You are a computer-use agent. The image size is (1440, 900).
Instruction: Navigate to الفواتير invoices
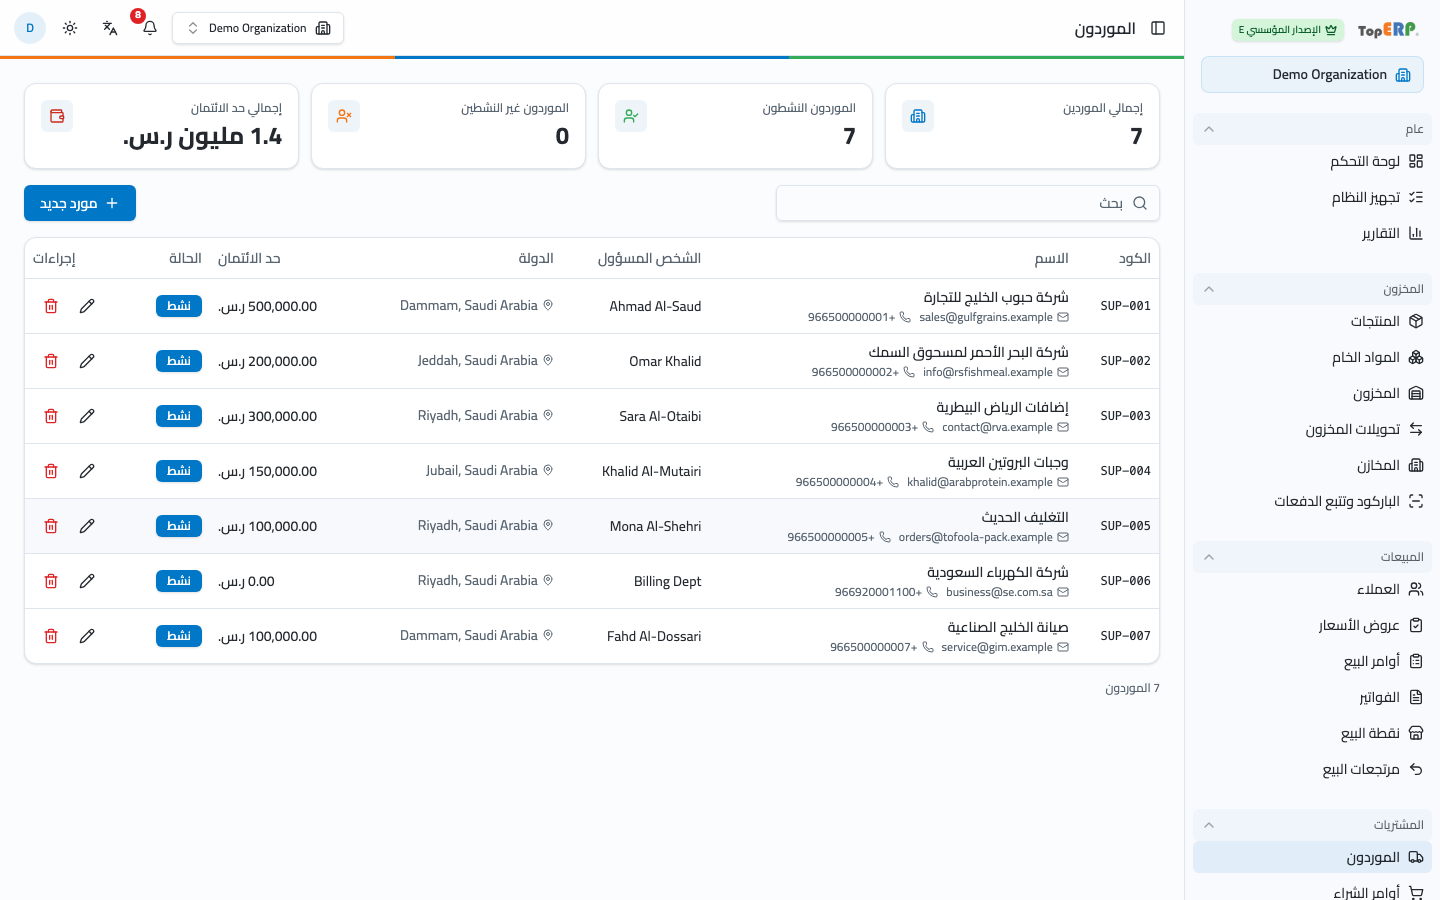[1312, 697]
